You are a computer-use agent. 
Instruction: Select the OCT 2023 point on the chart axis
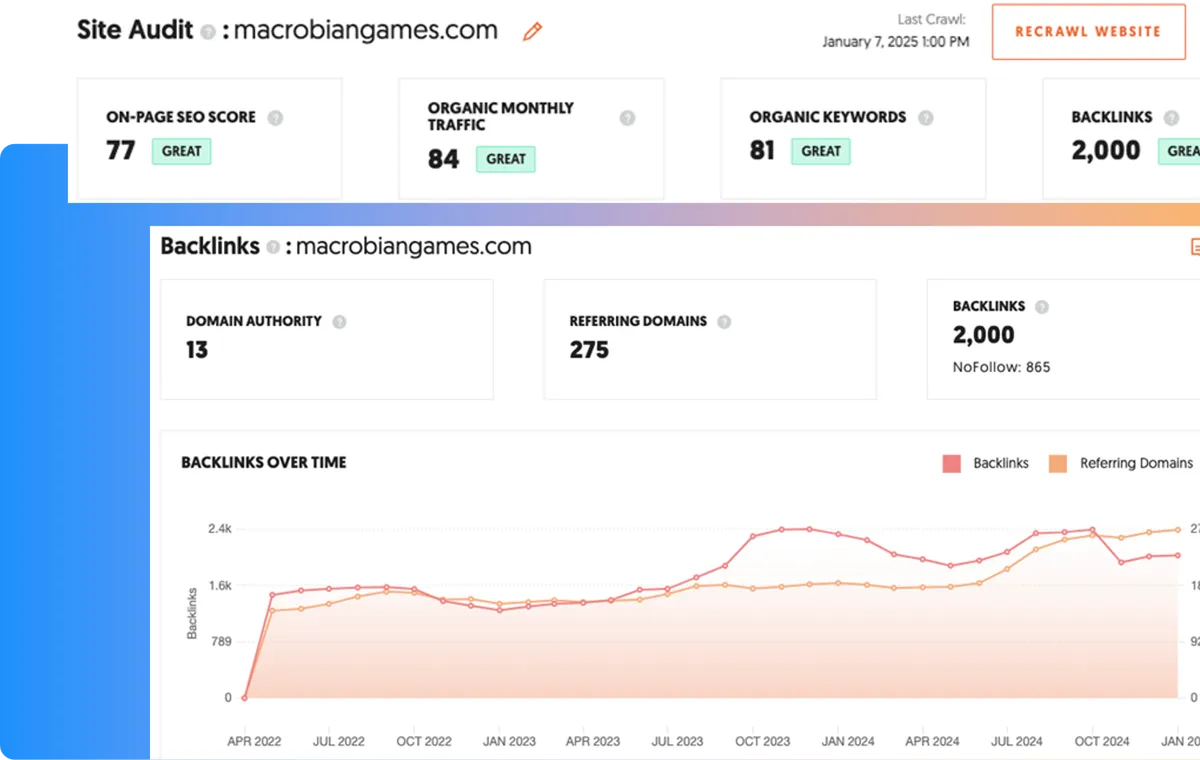click(763, 741)
